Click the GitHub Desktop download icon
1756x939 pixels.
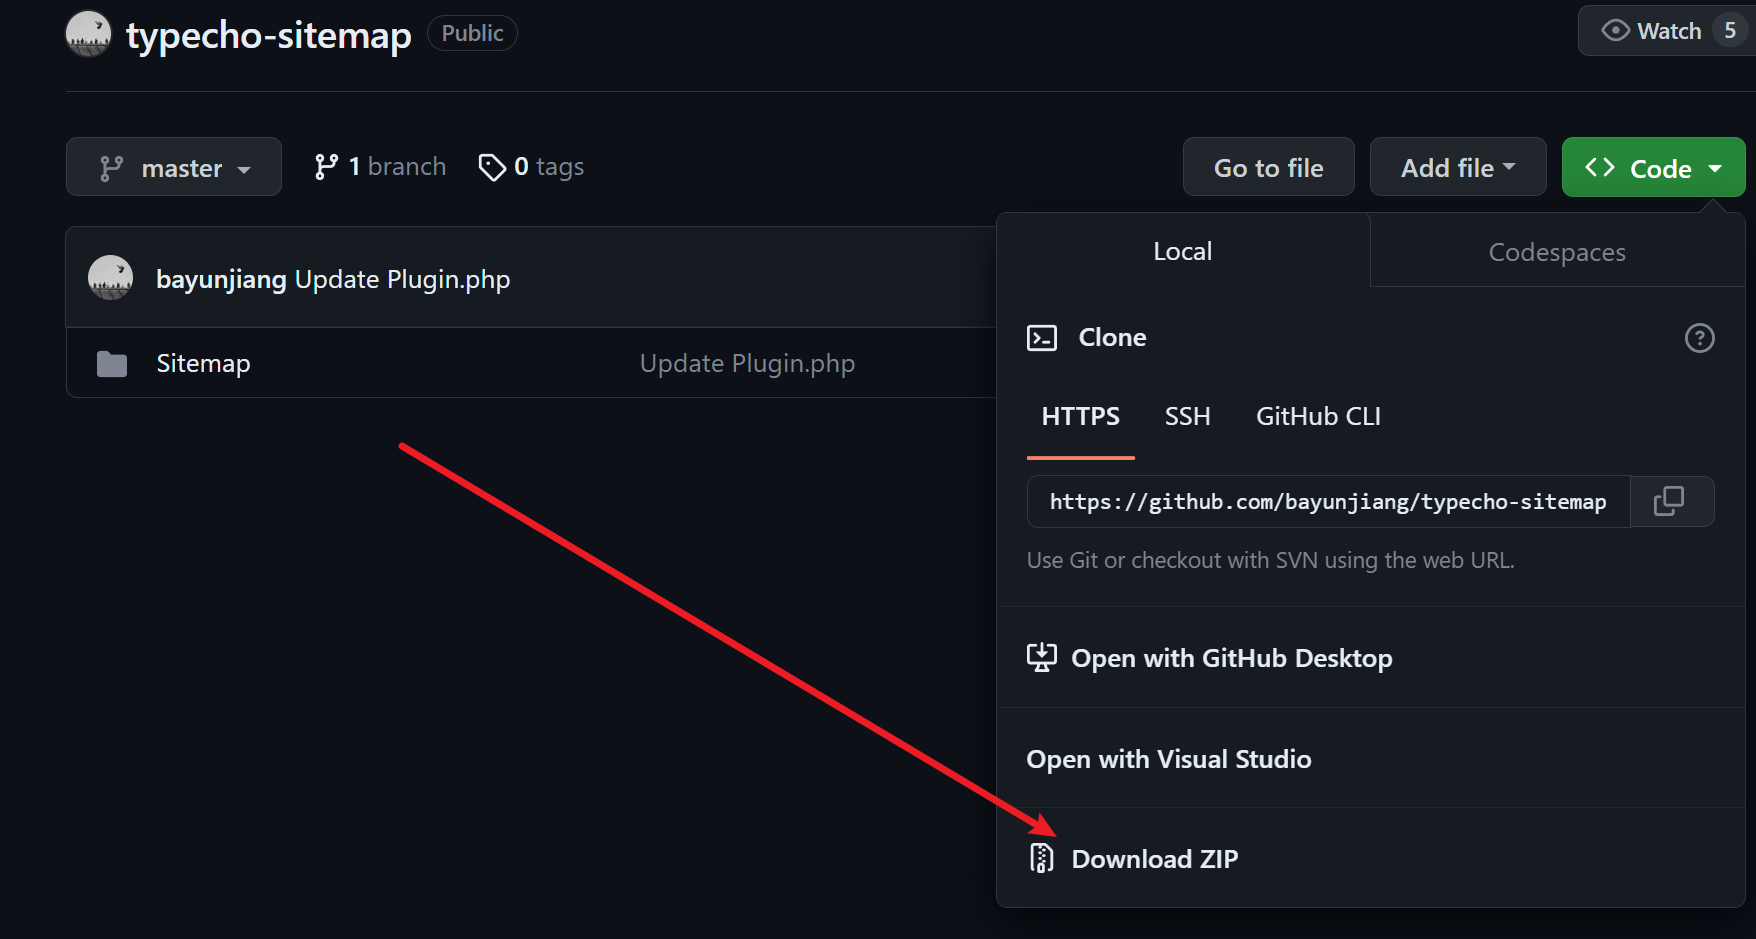(x=1041, y=657)
